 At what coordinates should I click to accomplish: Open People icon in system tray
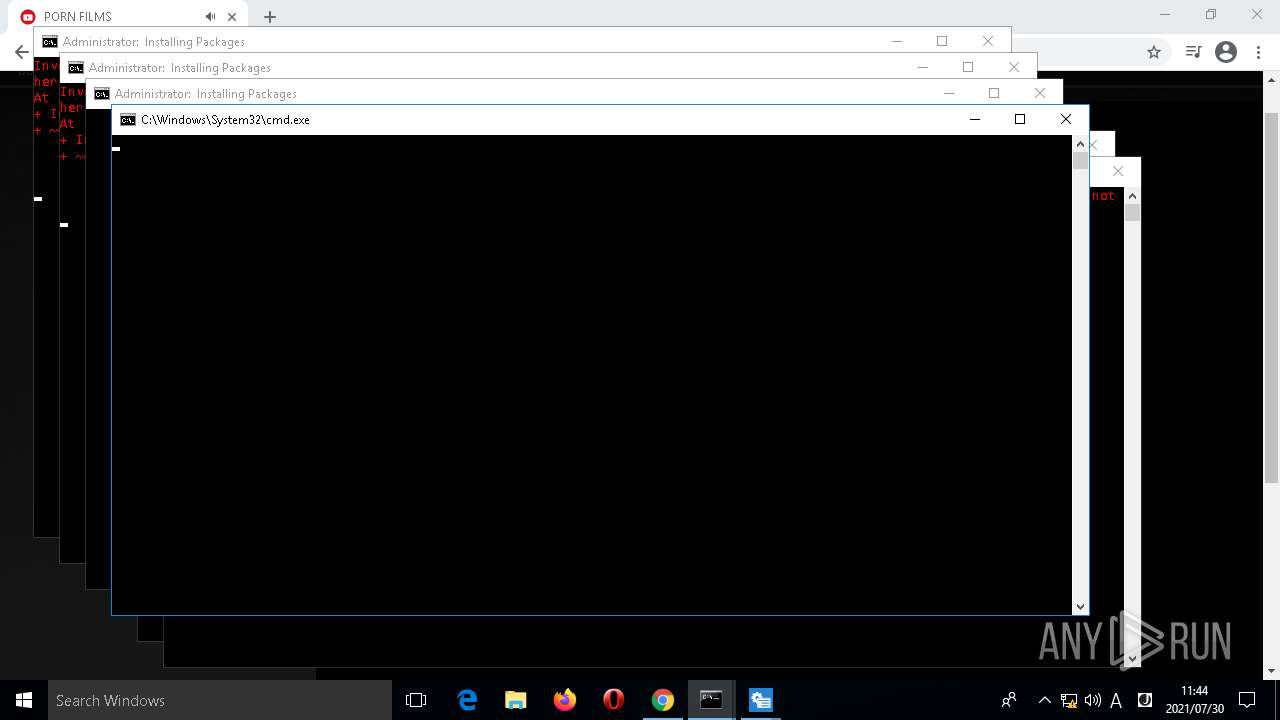pos(1009,700)
